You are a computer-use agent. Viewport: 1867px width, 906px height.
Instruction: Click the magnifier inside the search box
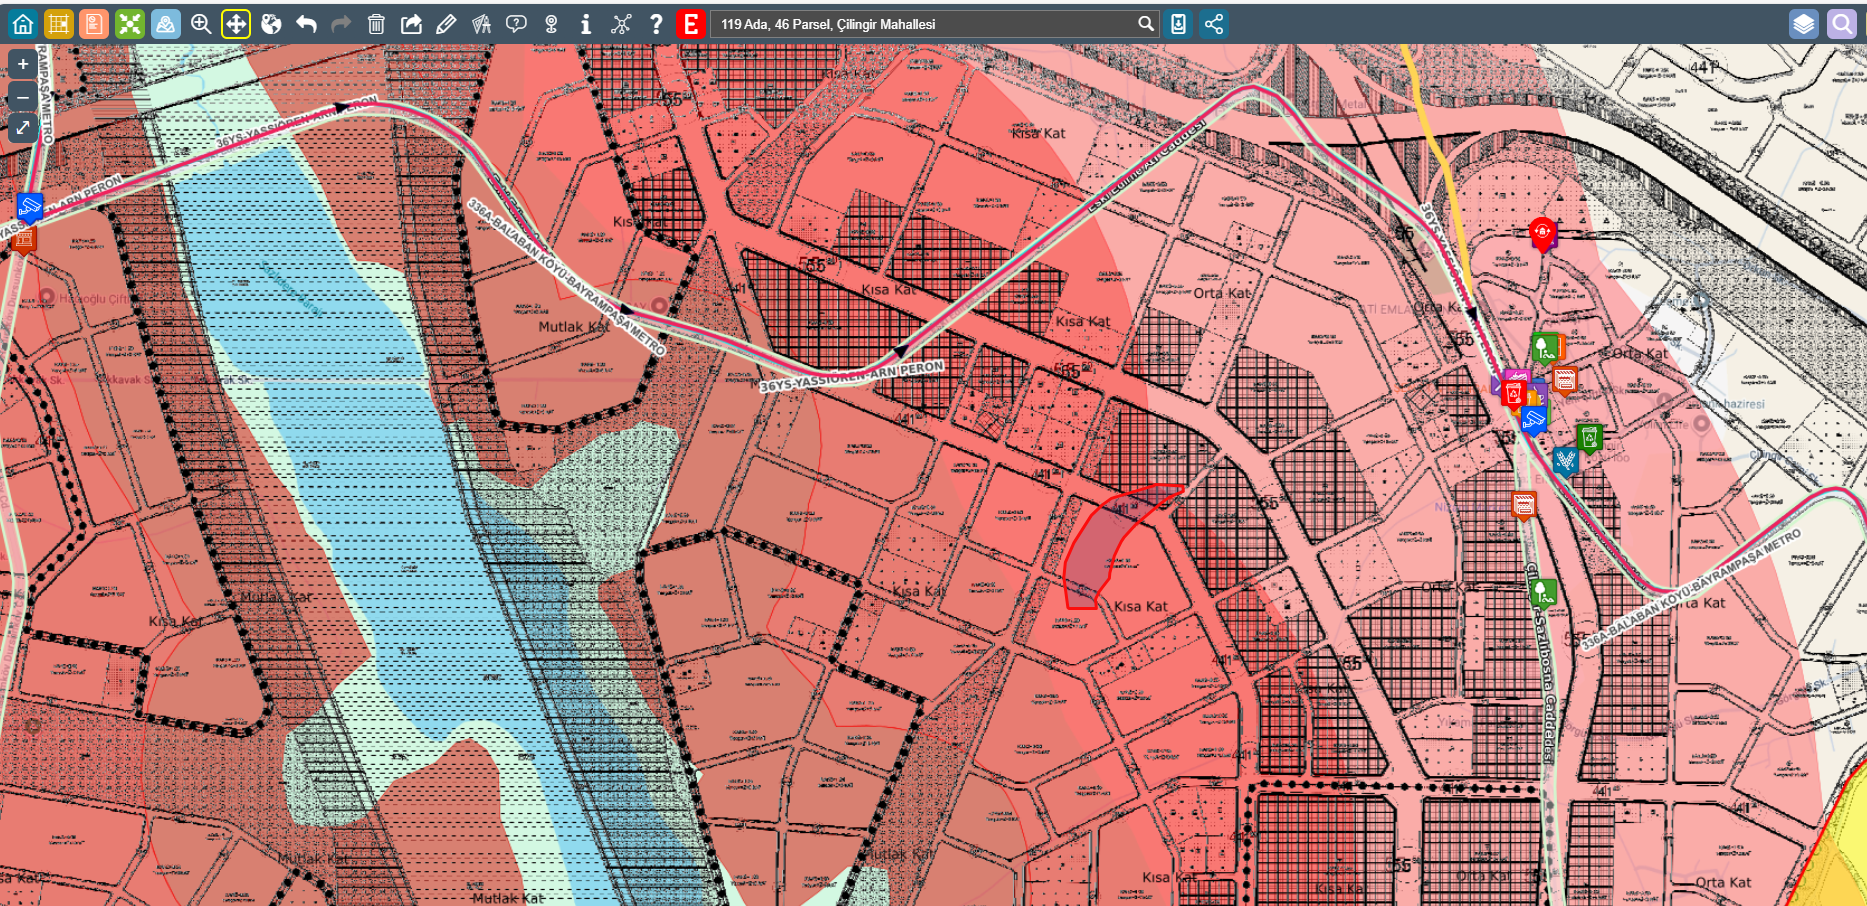tap(1146, 24)
